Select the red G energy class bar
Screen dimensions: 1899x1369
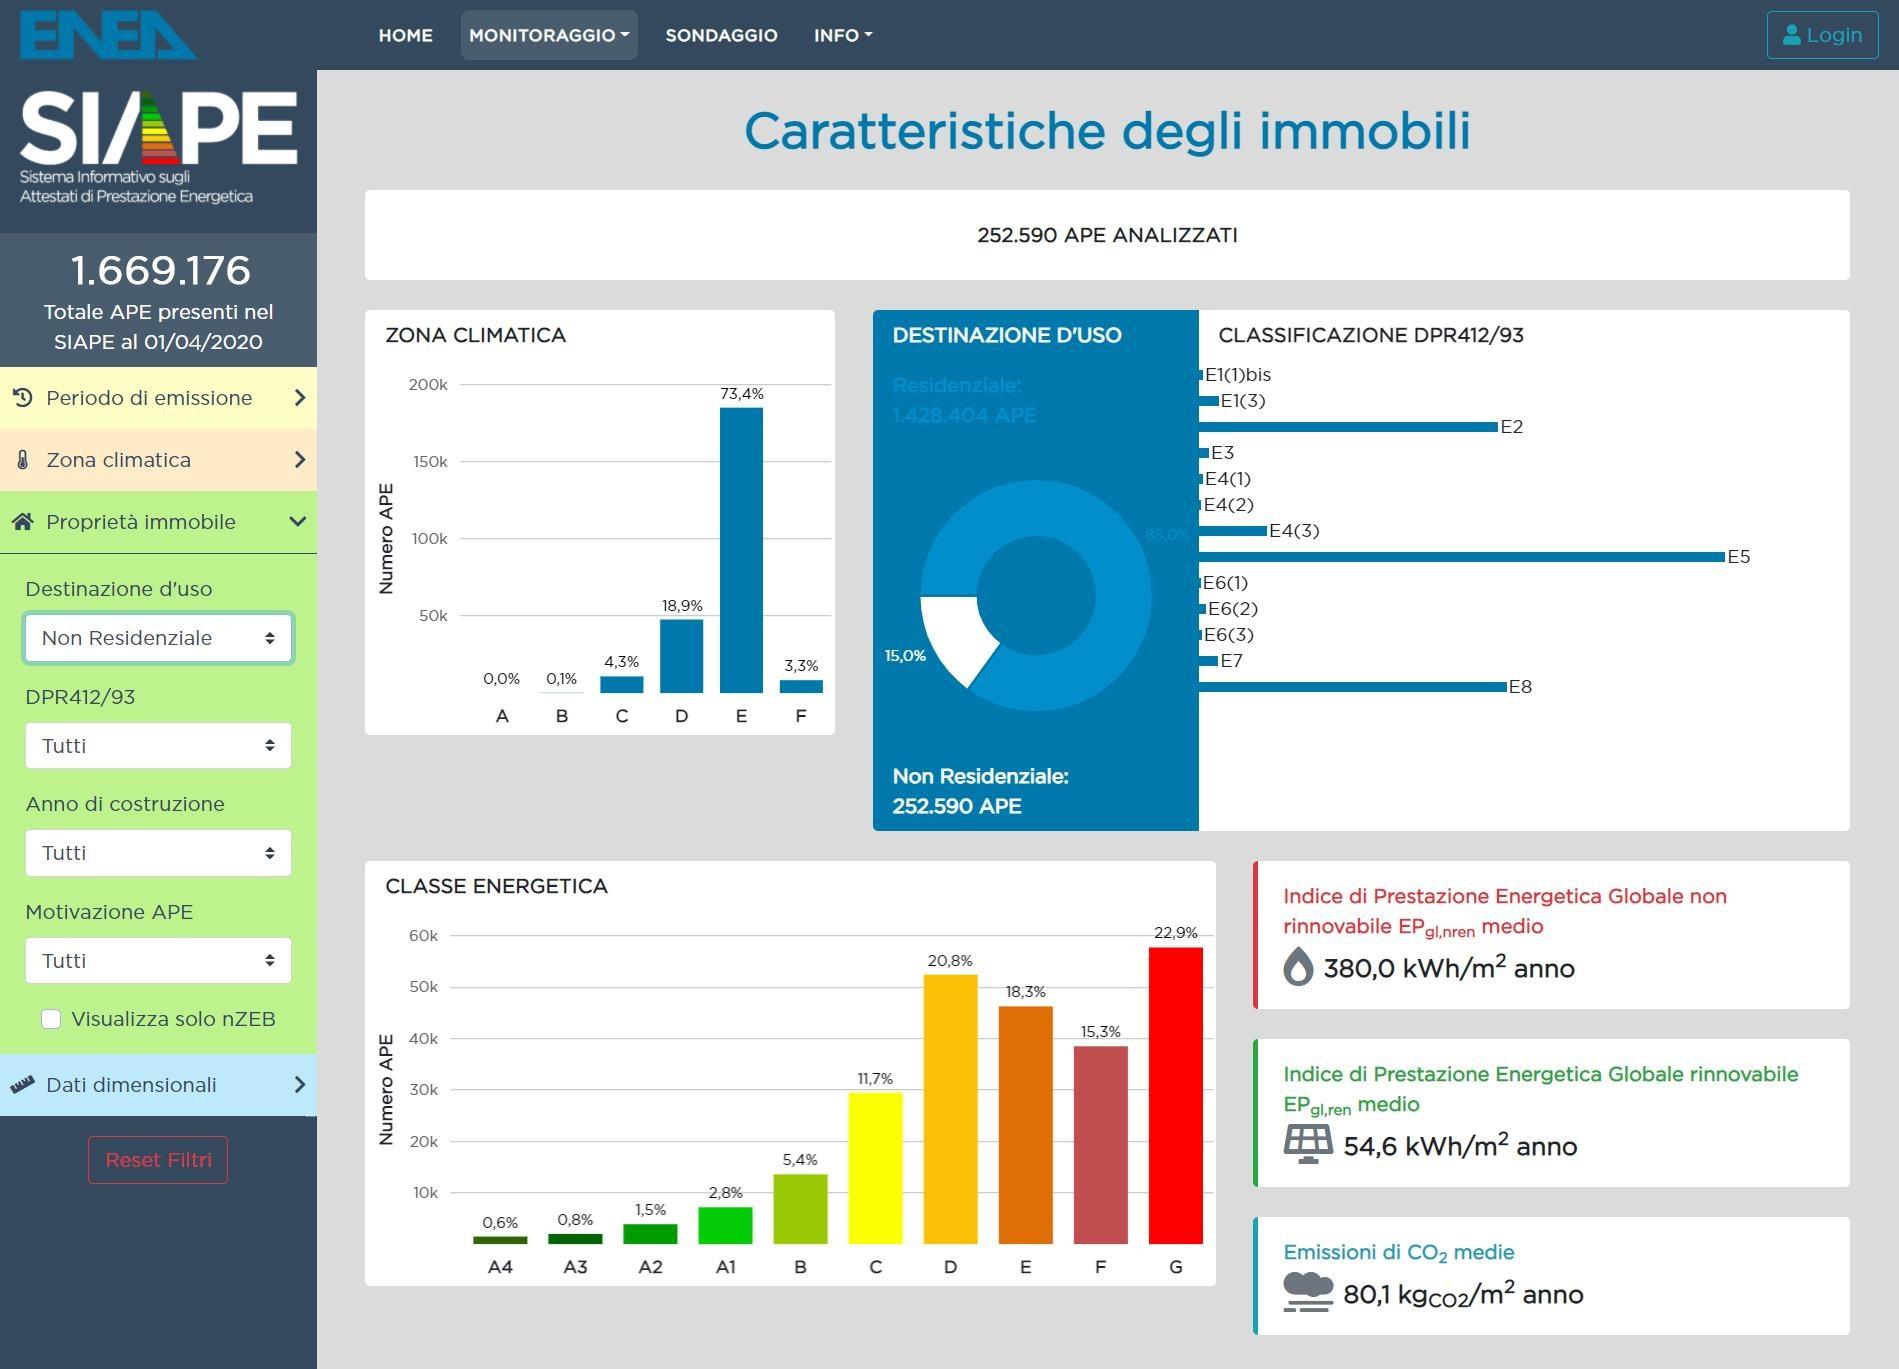click(1175, 1095)
